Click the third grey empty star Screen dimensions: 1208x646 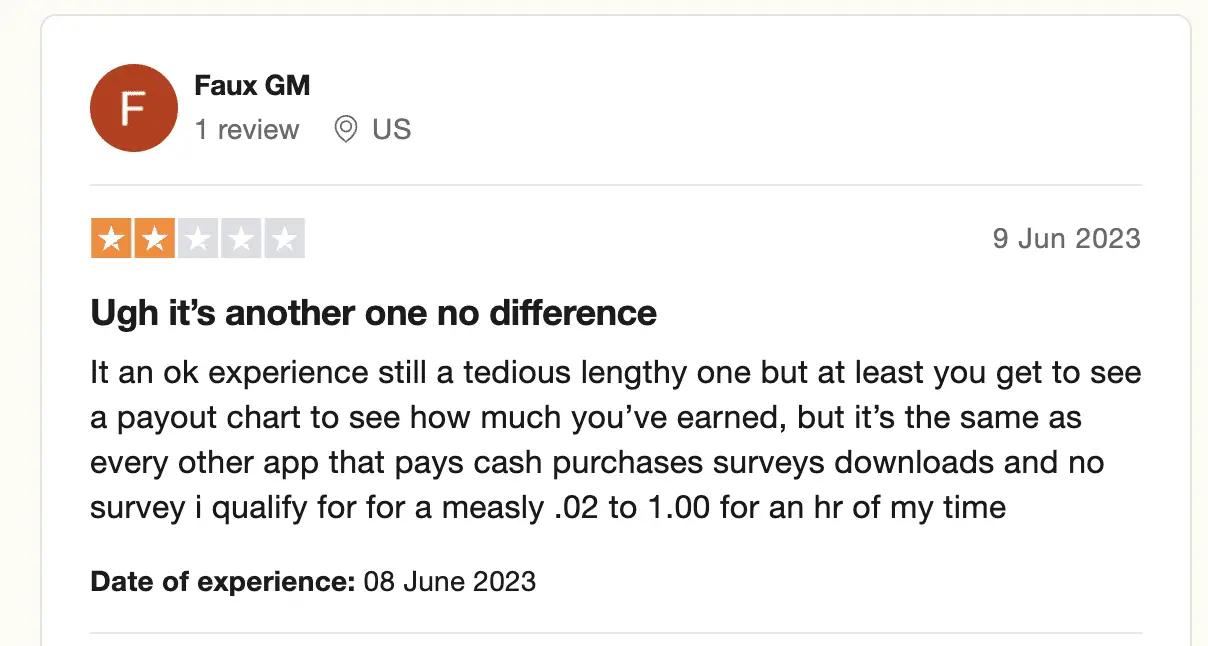pyautogui.click(x=198, y=239)
